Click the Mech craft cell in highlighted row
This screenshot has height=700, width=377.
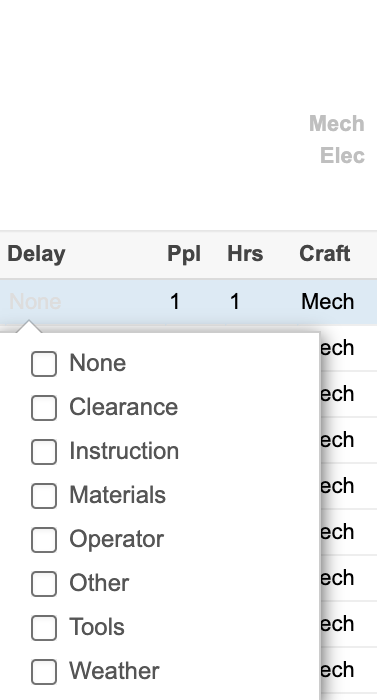328,302
